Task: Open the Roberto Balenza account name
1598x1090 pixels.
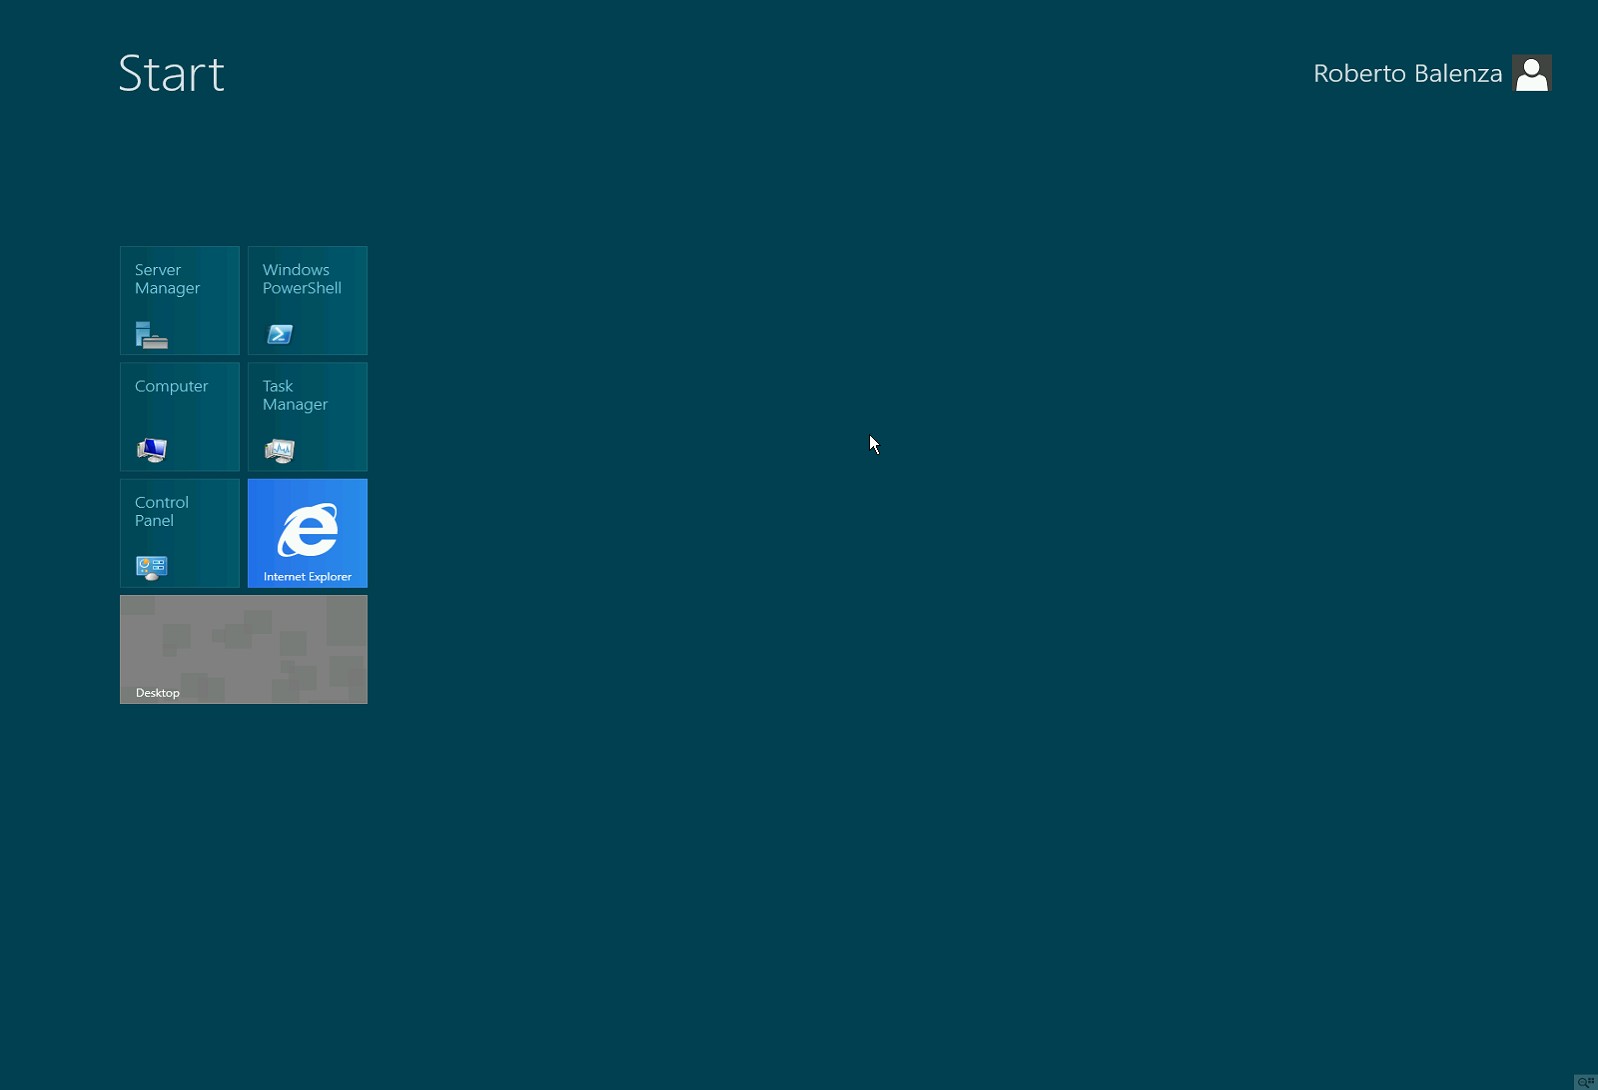Action: pos(1407,74)
